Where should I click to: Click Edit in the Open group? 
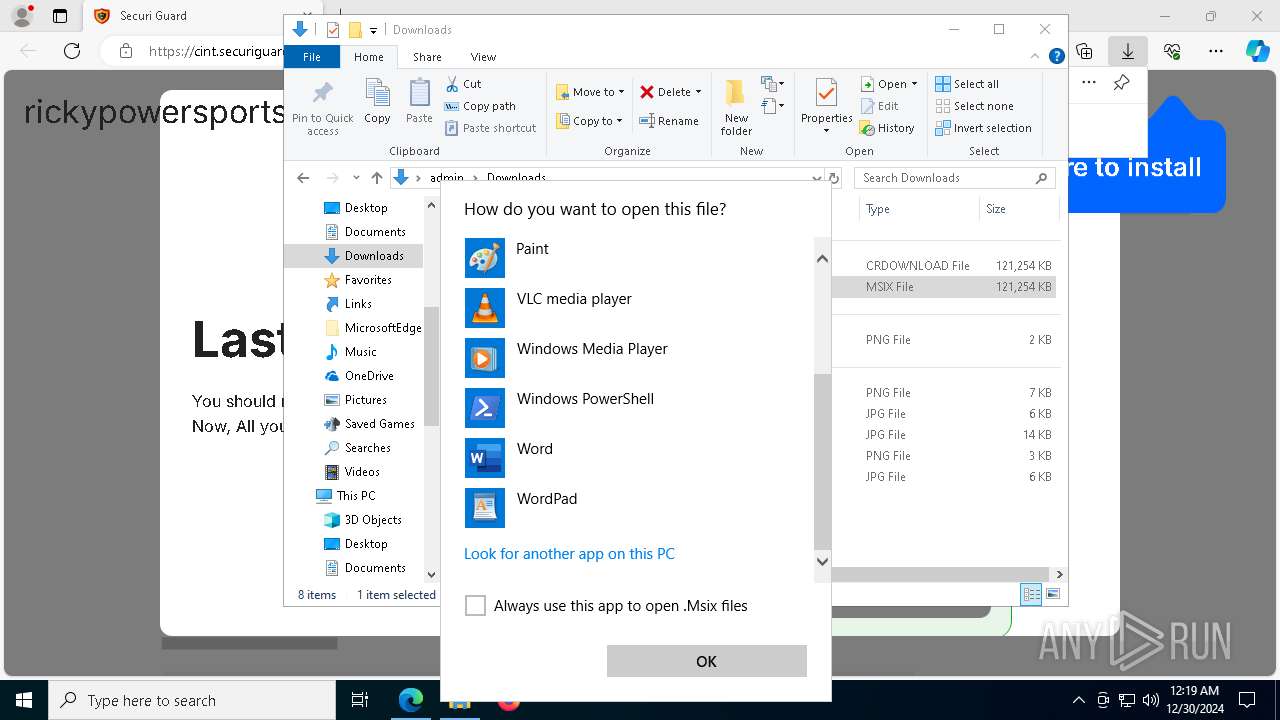click(x=879, y=106)
